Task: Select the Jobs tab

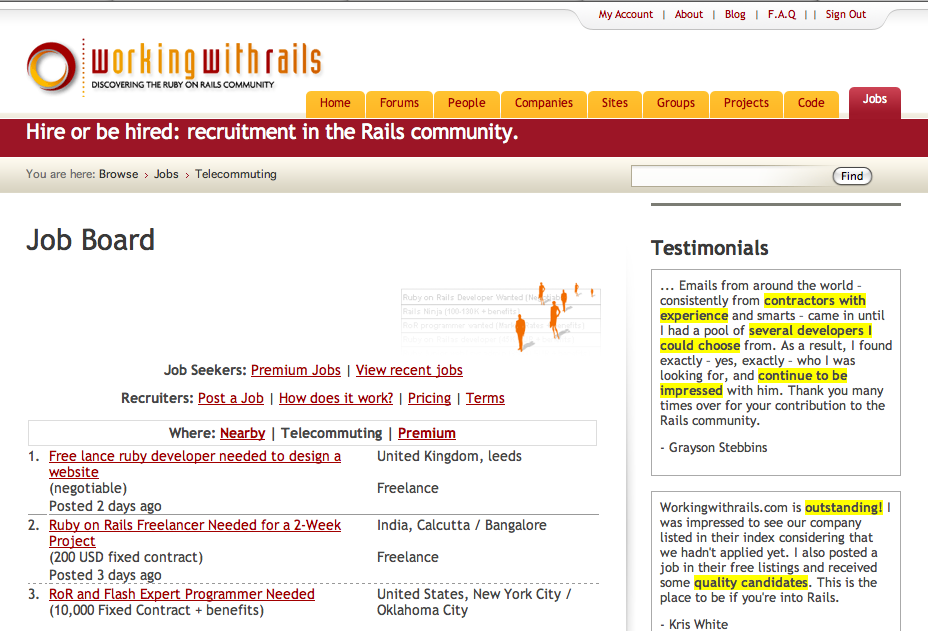Action: (875, 102)
